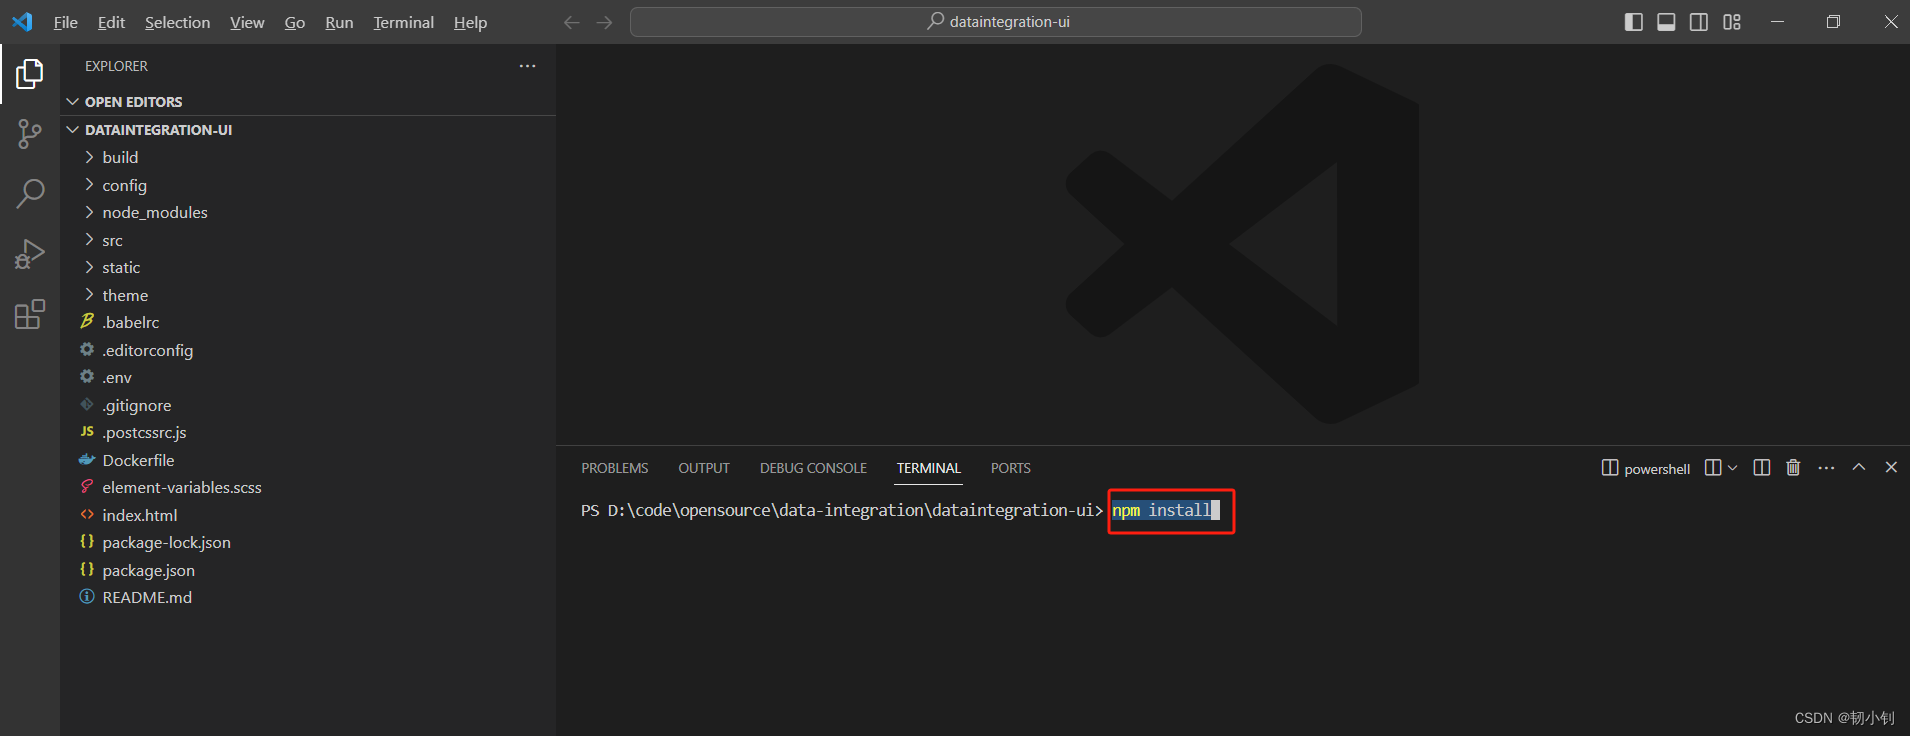Open the Search view icon
The image size is (1910, 736).
(30, 194)
